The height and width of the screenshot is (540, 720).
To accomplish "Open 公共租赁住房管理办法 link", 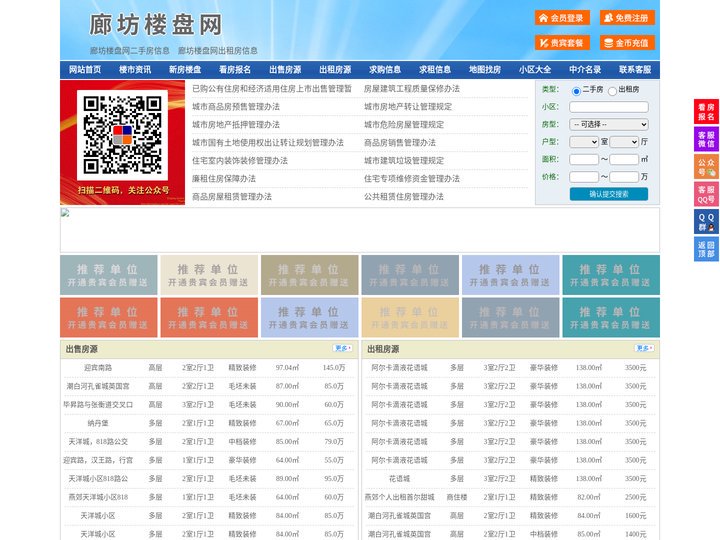I will click(x=404, y=197).
